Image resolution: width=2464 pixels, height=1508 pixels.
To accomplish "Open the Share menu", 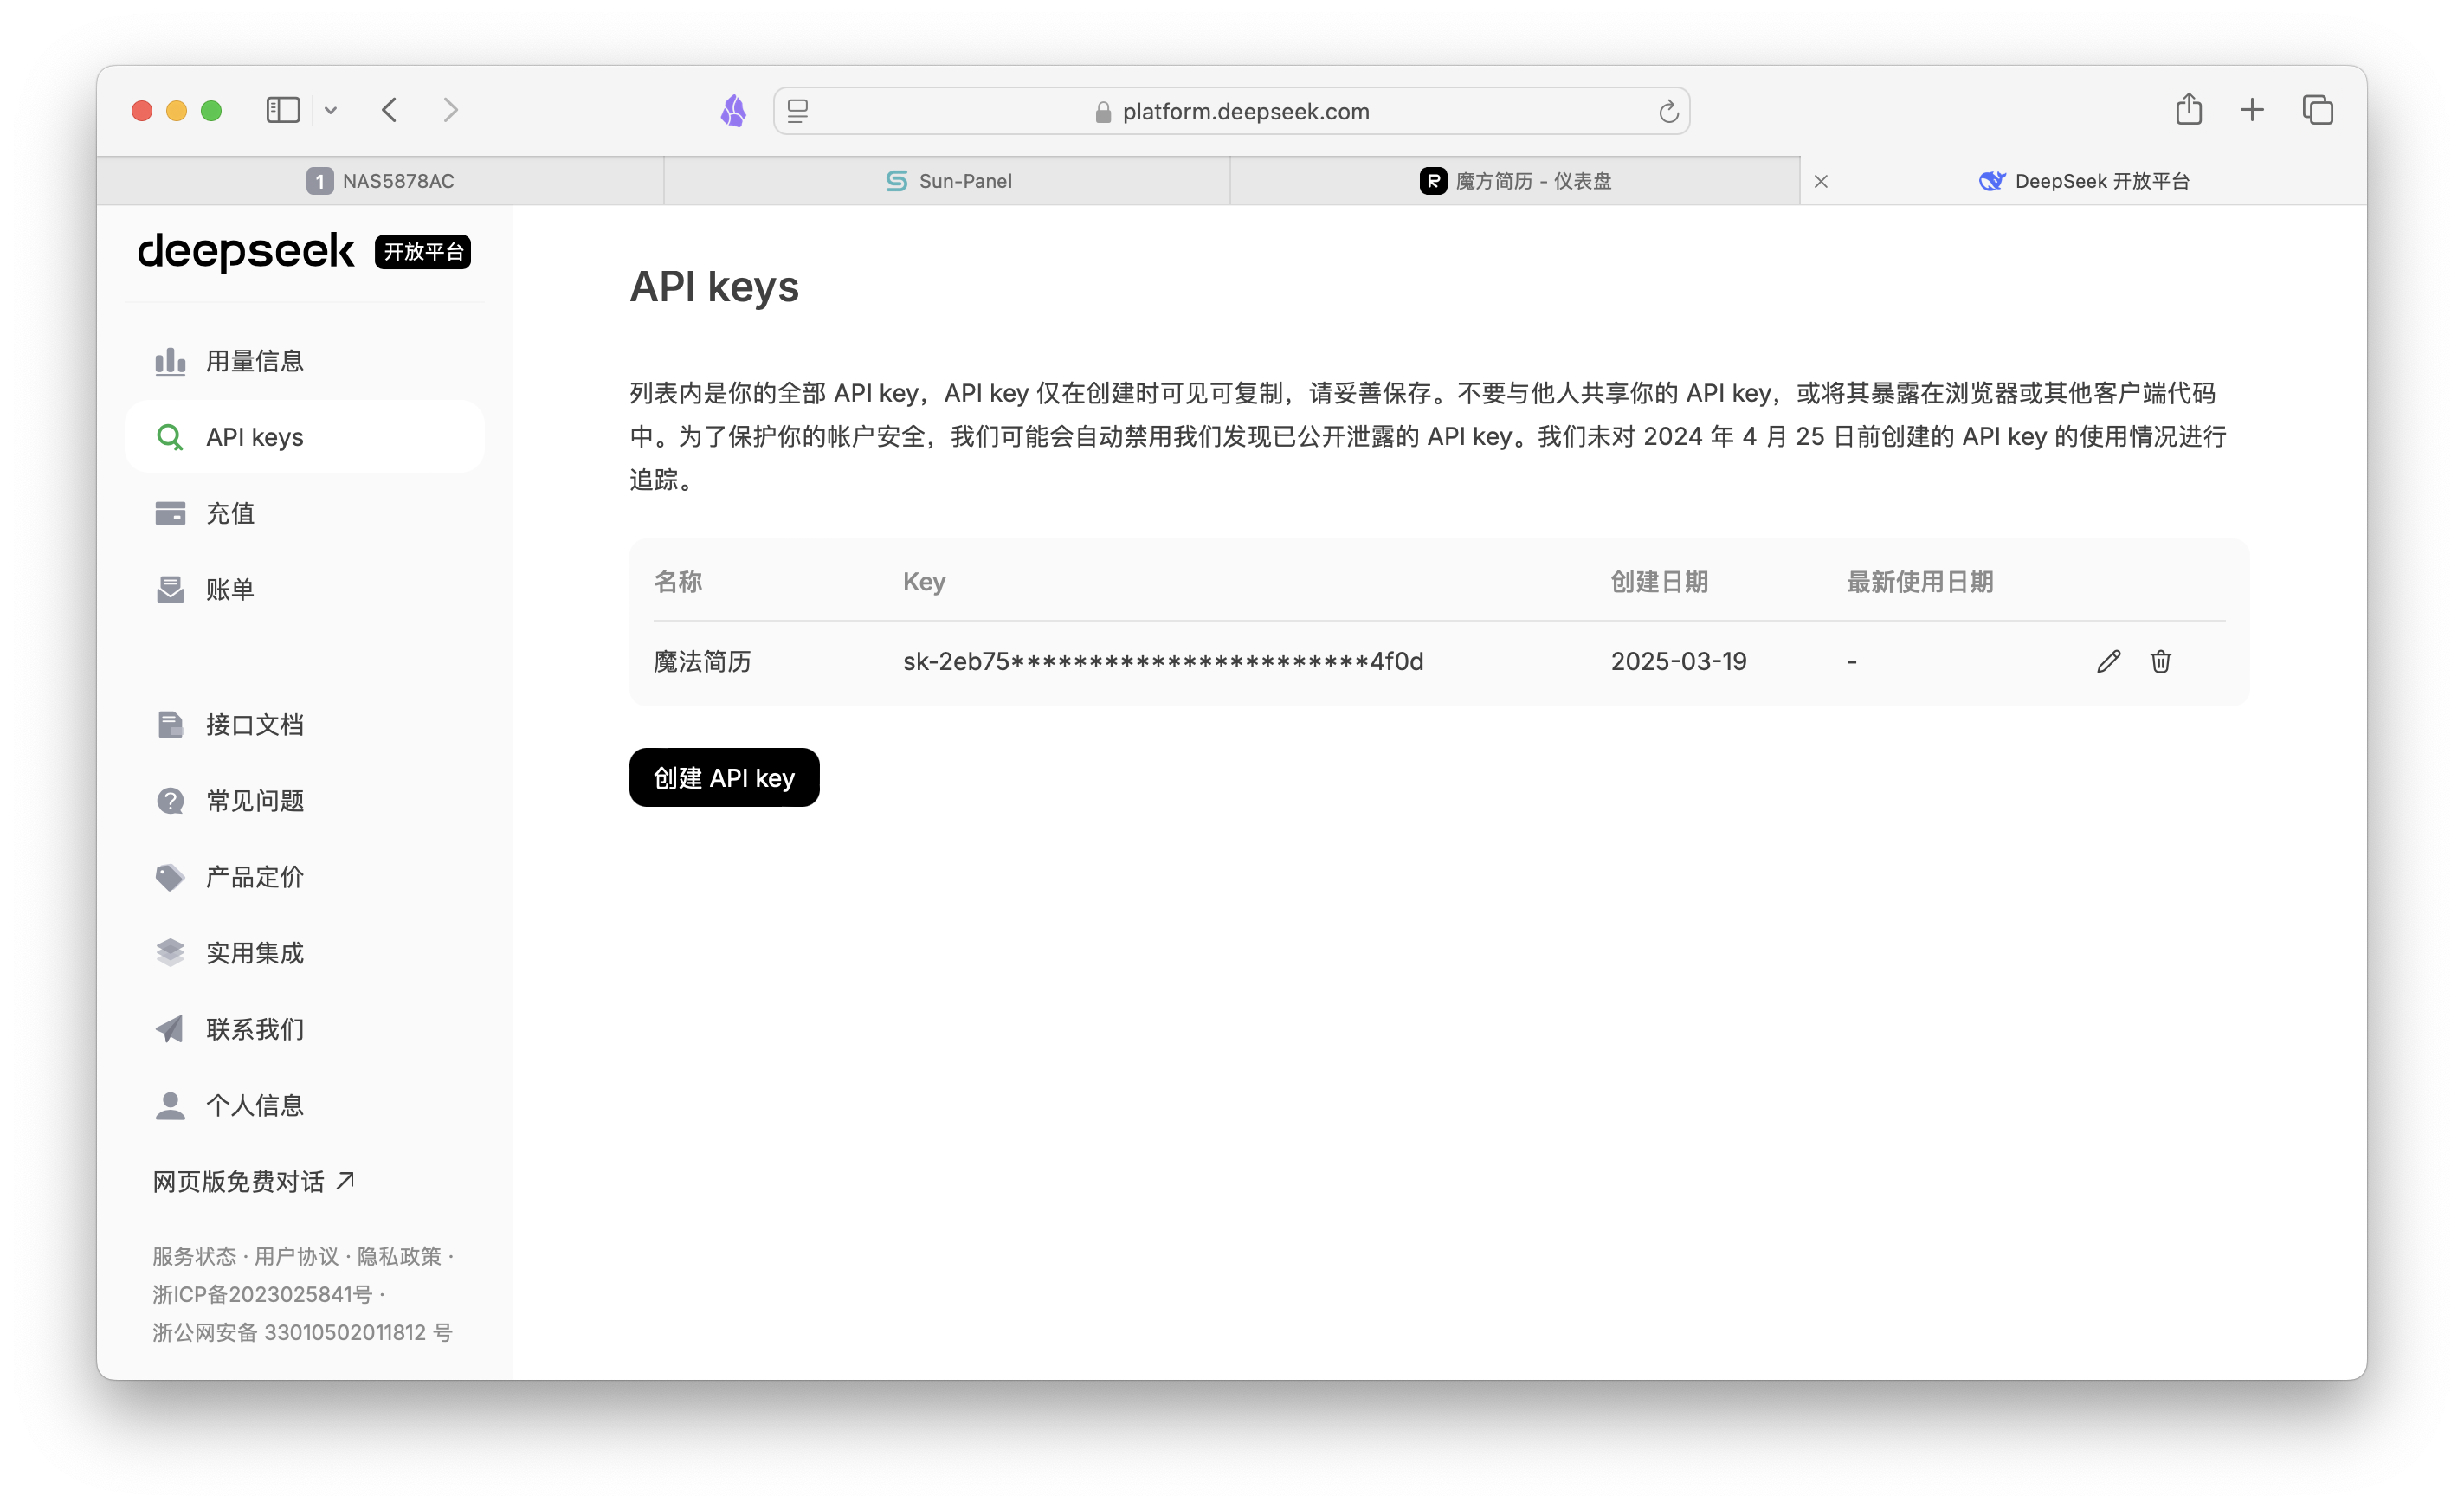I will (x=2189, y=108).
